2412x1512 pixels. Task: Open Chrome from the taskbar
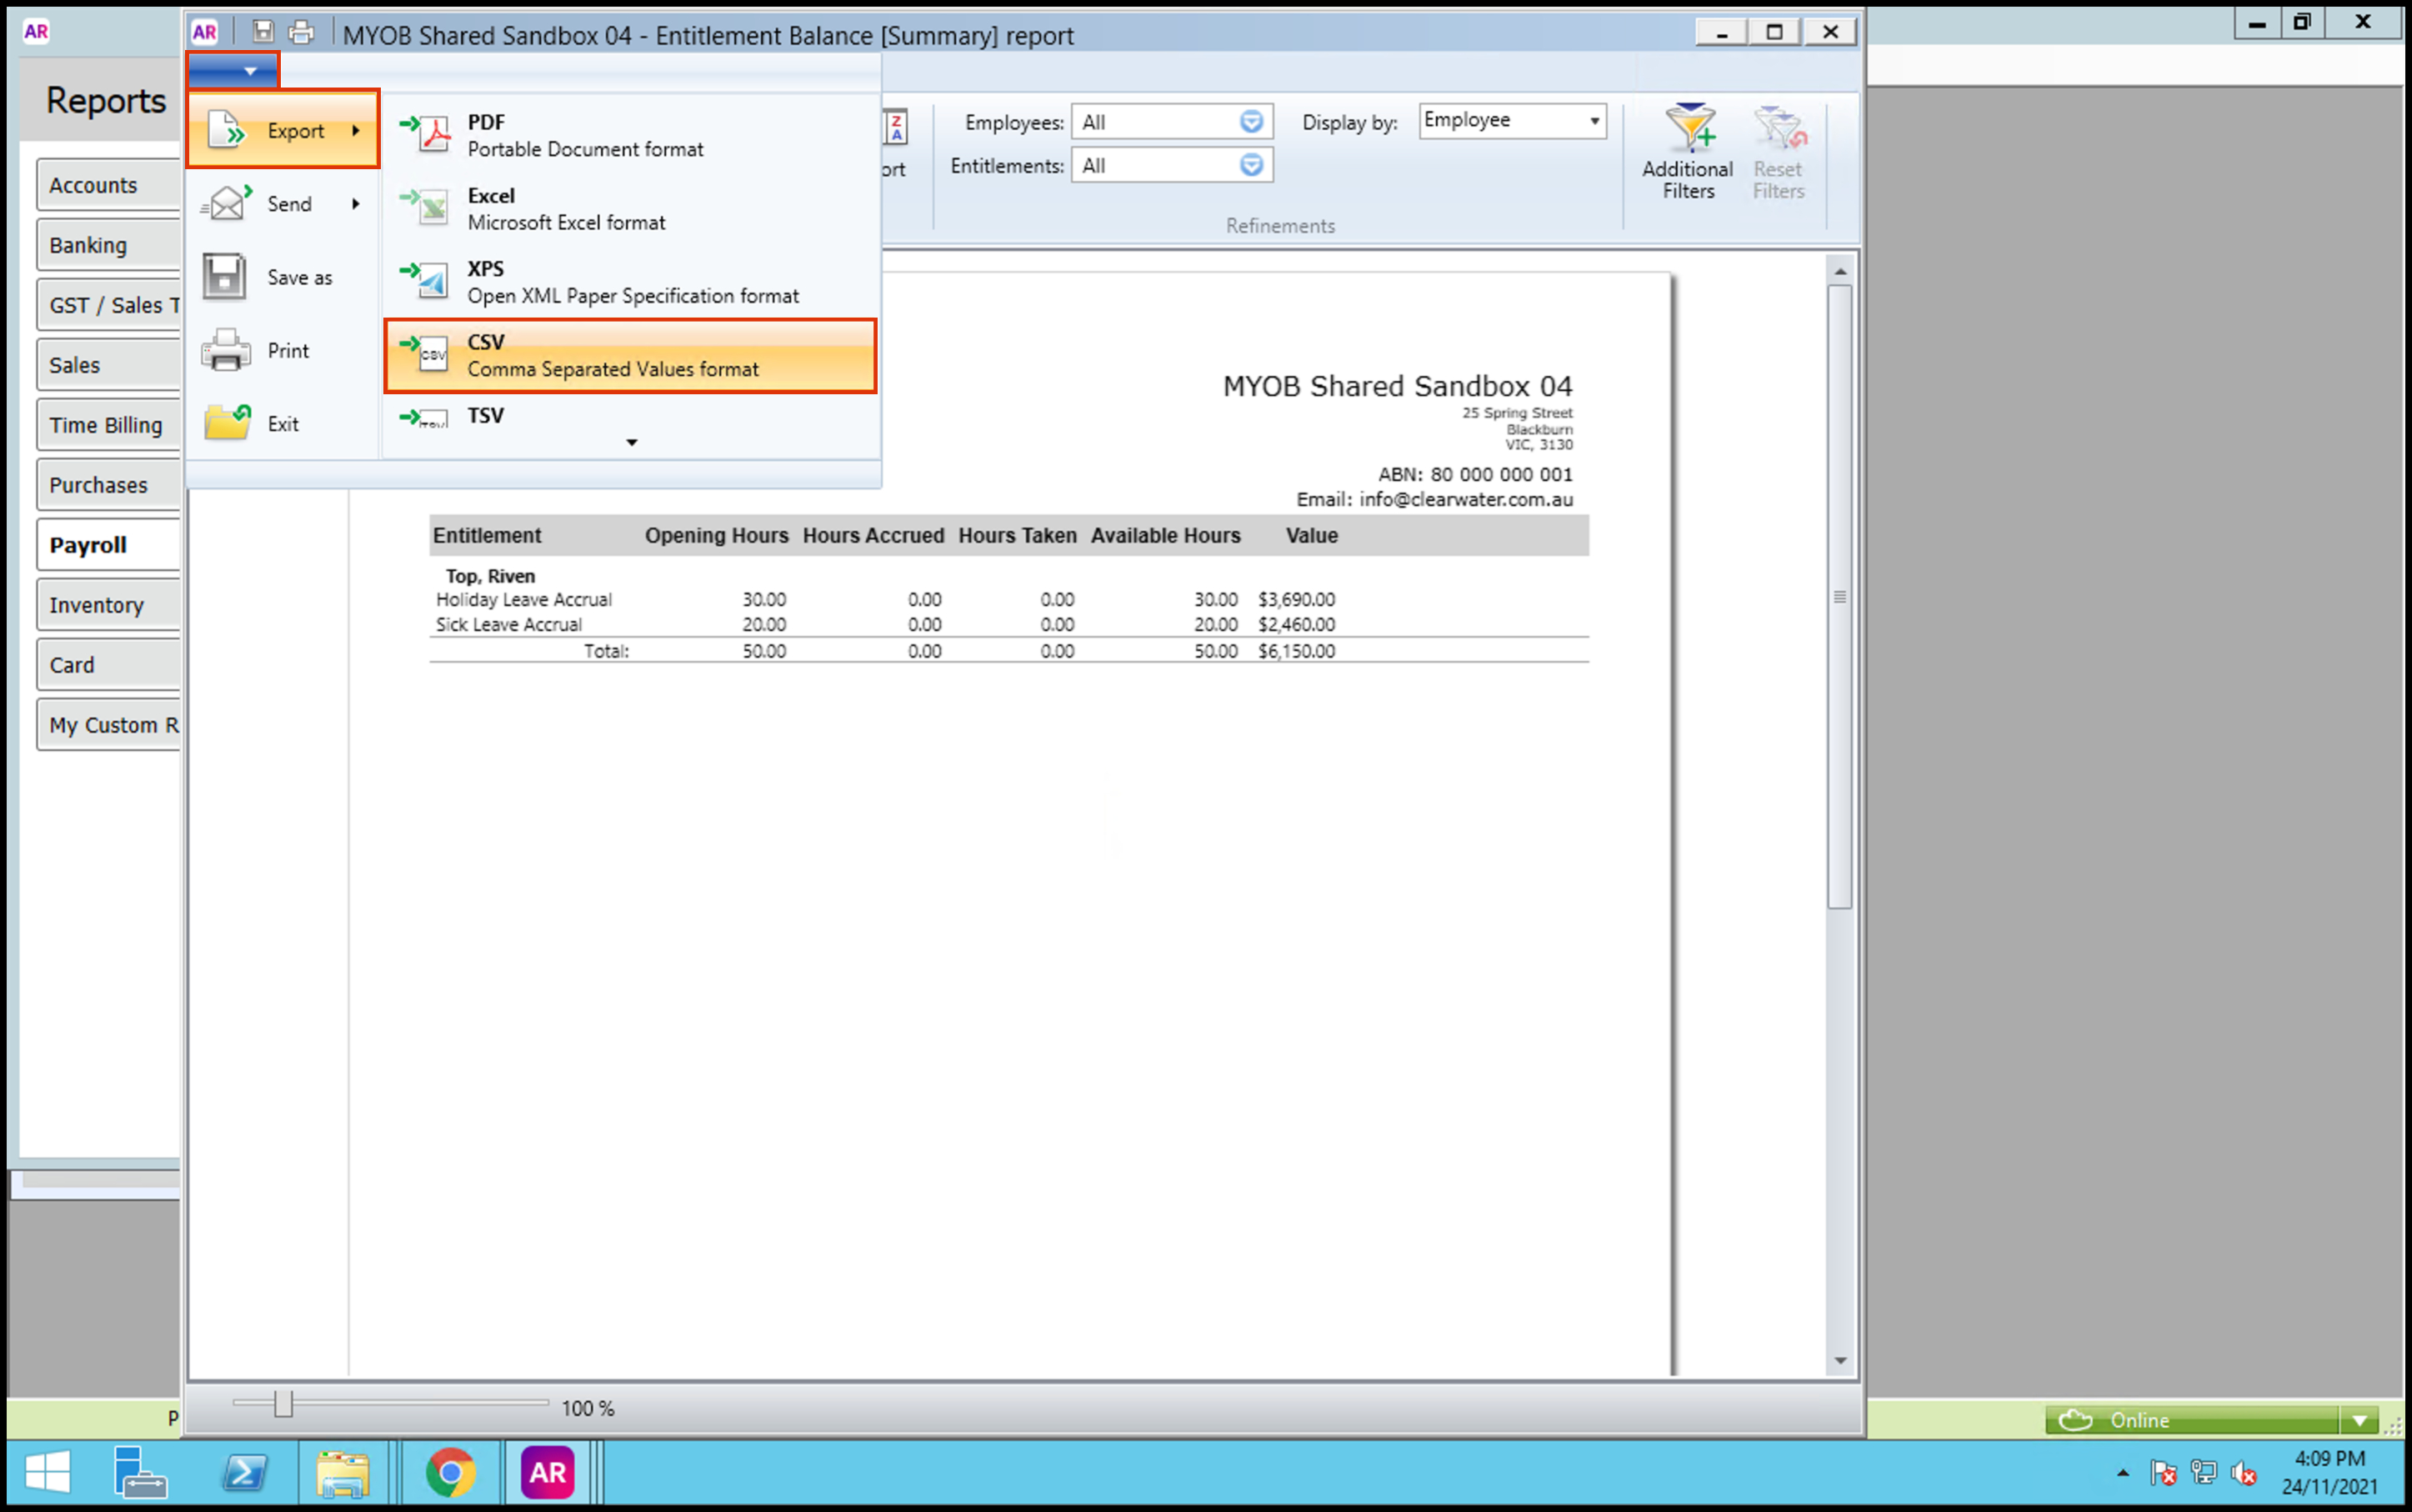point(451,1473)
